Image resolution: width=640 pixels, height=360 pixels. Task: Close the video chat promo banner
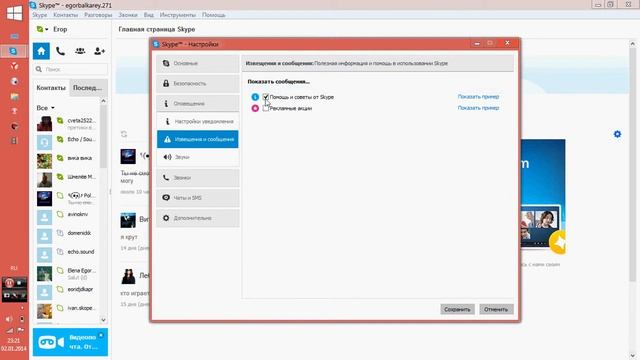[101, 336]
